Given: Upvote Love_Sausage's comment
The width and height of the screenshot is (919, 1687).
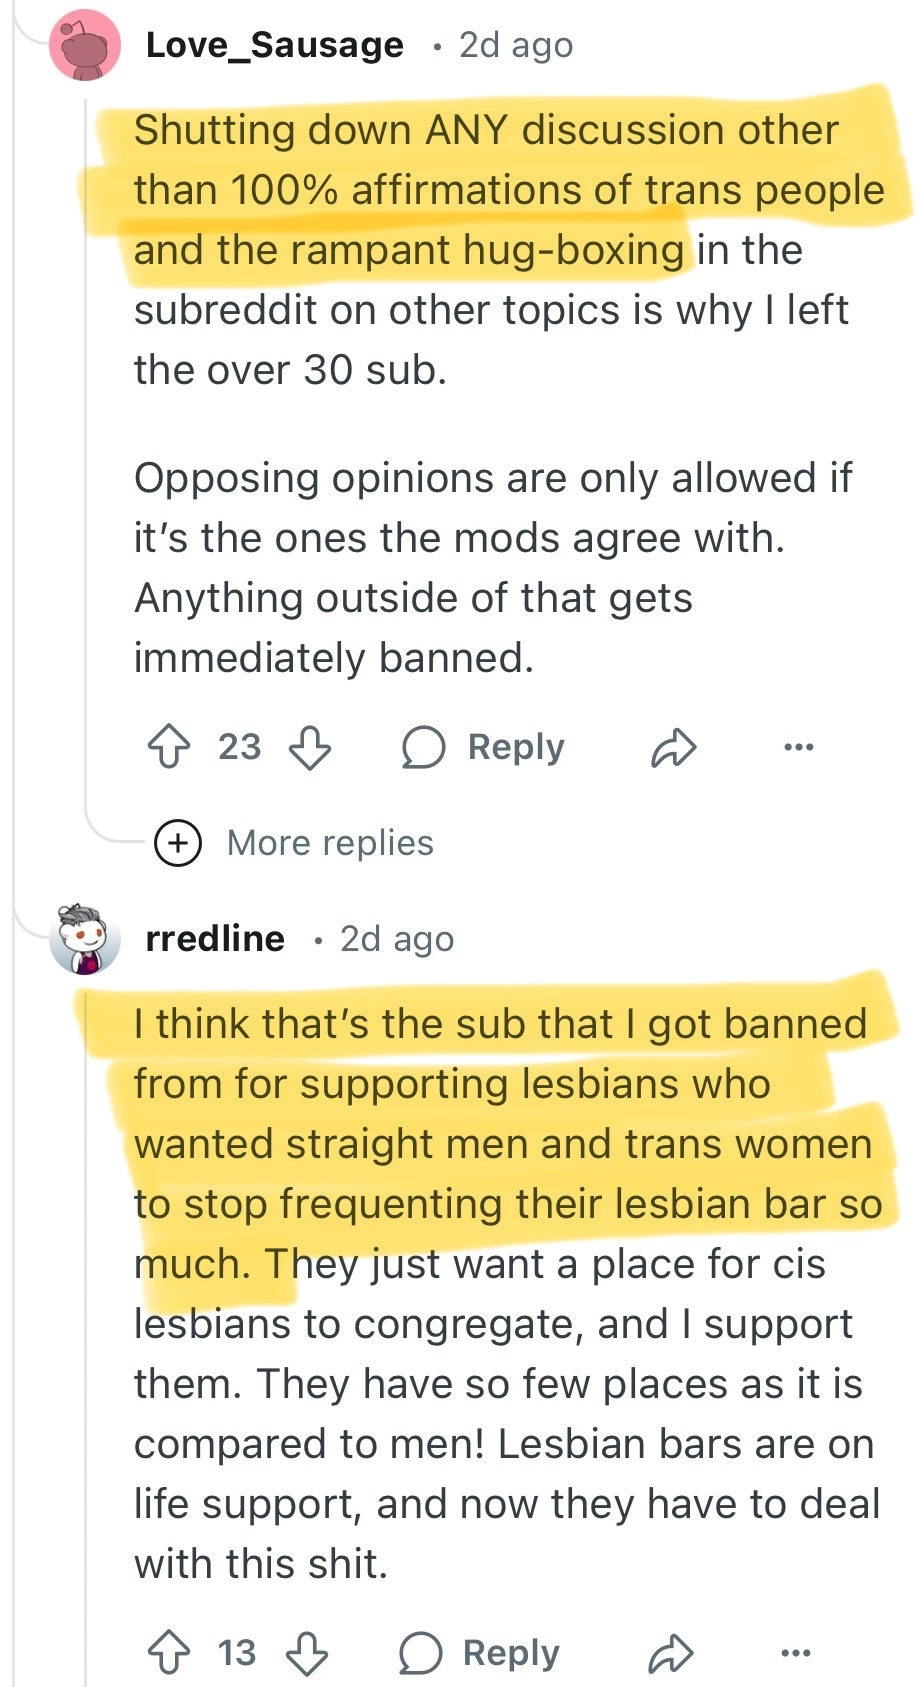Looking at the screenshot, I should (169, 747).
